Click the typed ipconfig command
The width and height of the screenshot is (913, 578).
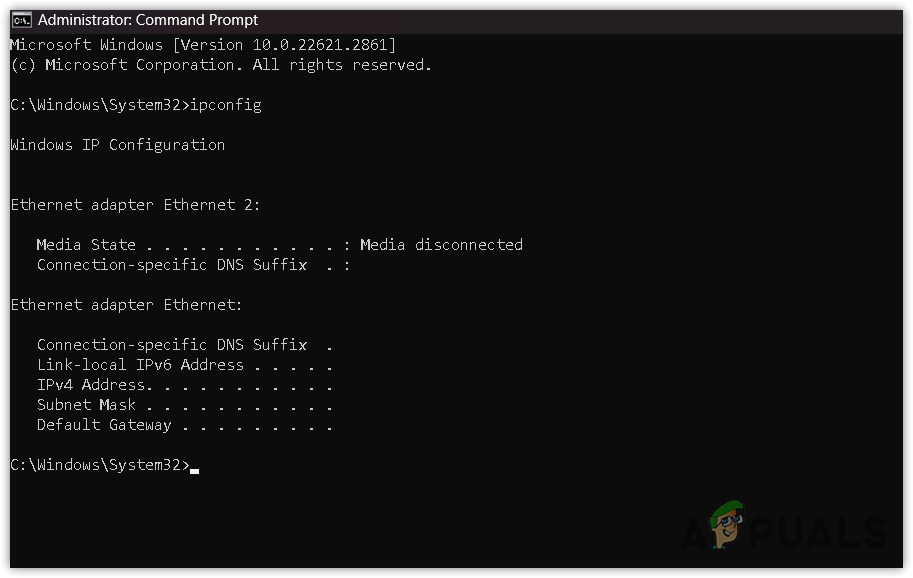coord(229,105)
